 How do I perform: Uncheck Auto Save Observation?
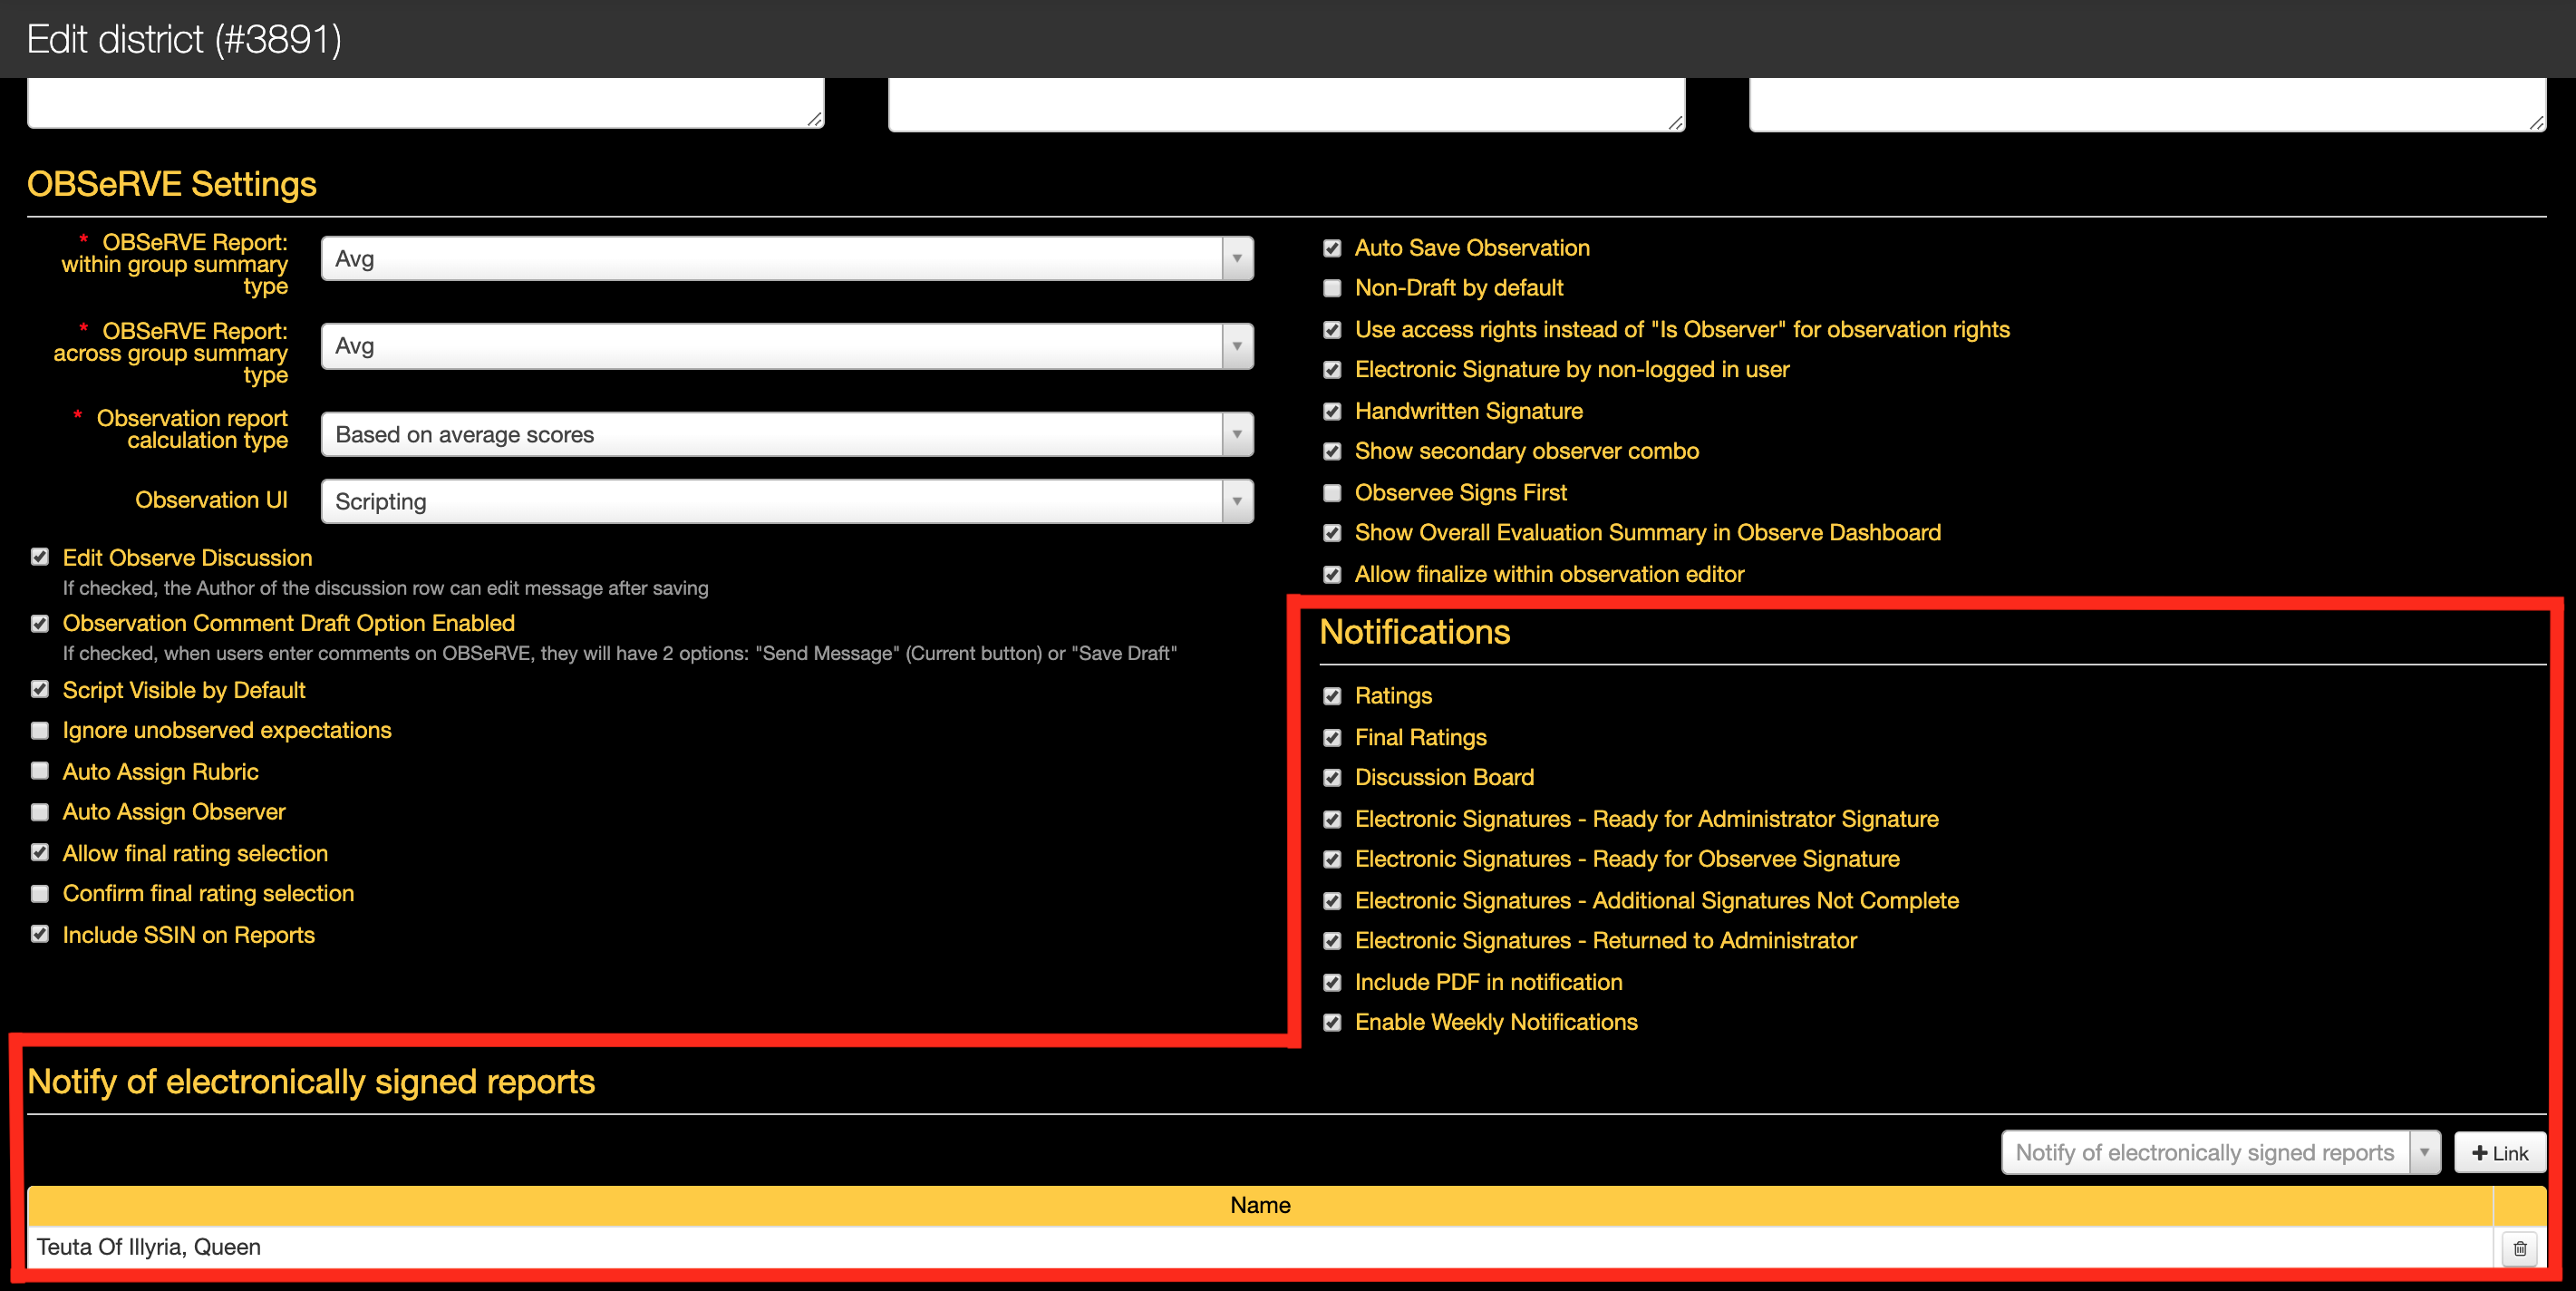(x=1332, y=248)
